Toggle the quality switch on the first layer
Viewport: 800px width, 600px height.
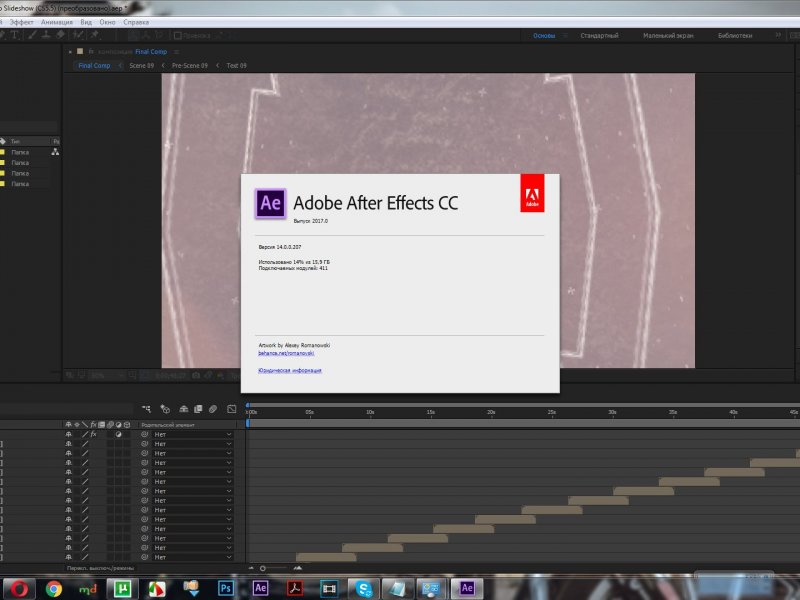[85, 434]
